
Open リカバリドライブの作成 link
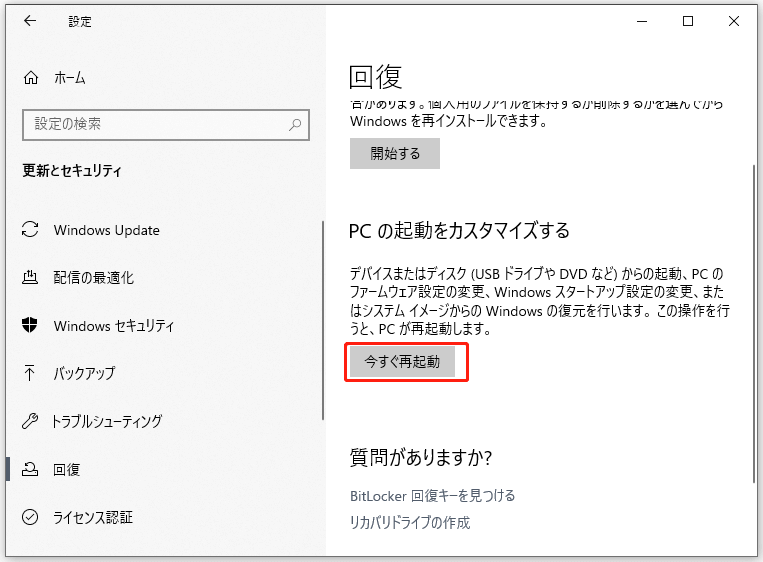point(410,523)
